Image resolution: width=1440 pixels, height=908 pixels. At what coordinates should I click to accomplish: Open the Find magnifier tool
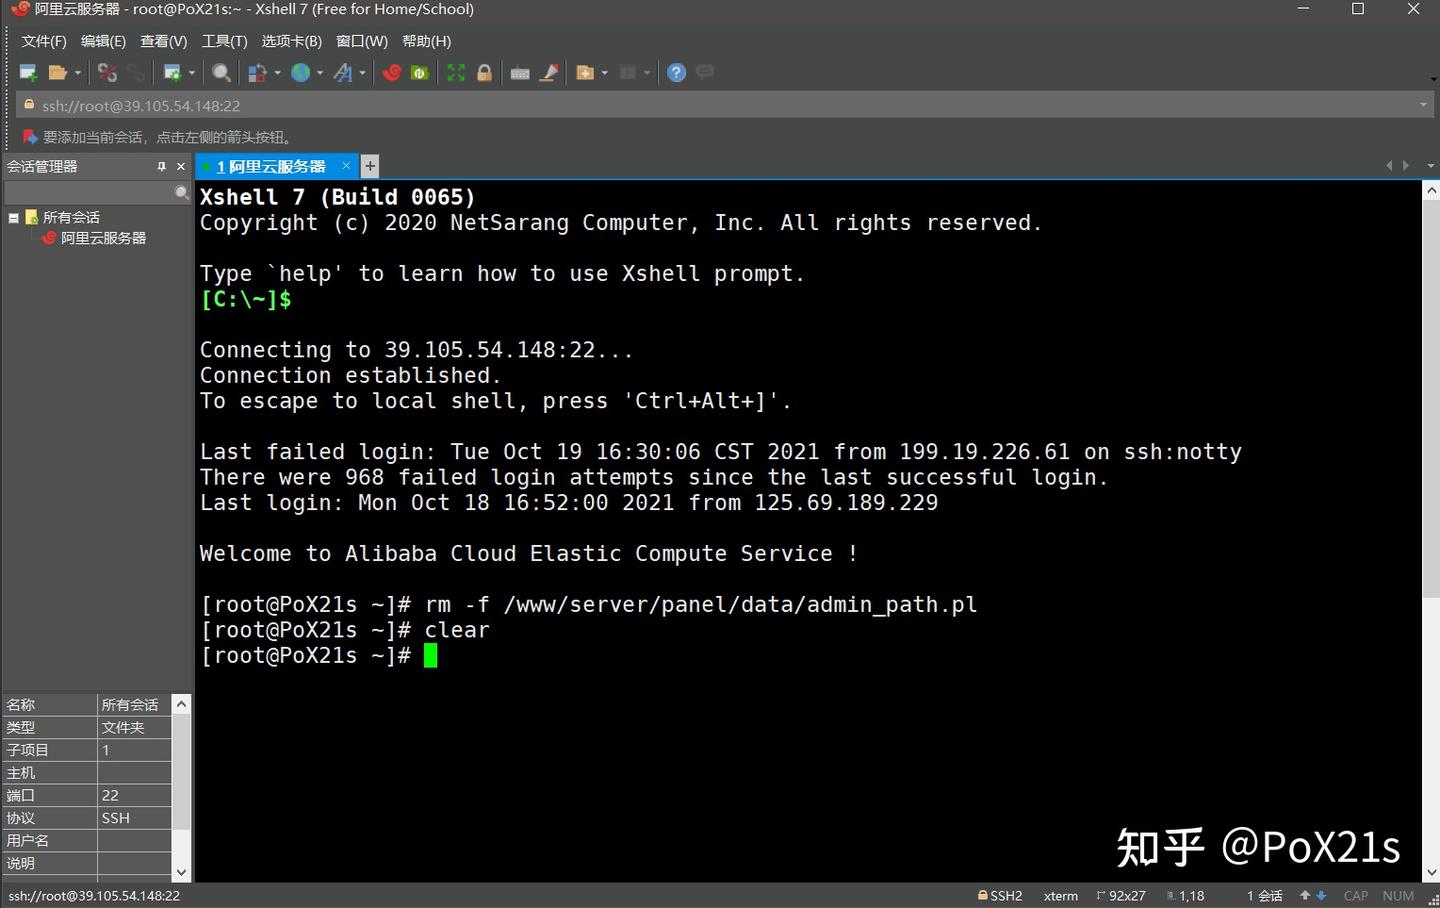click(x=221, y=73)
